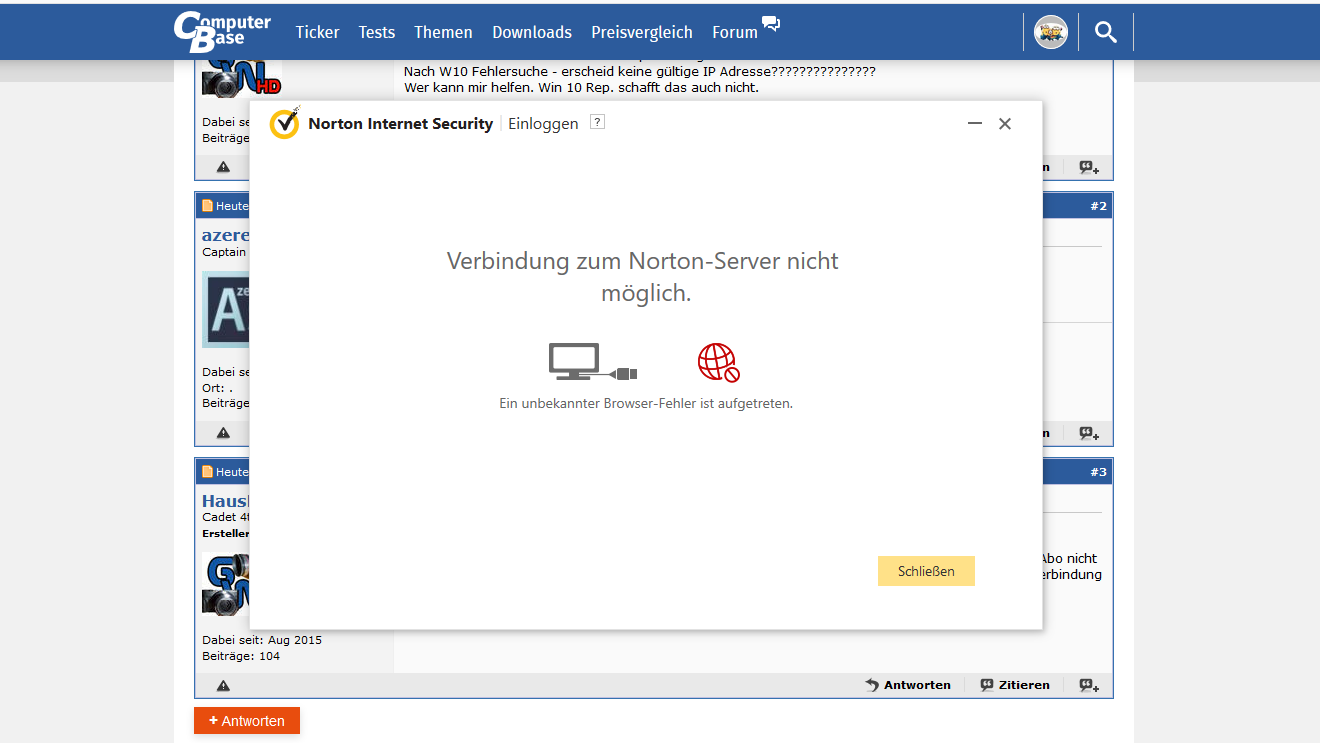The image size is (1320, 743).
Task: Click the Norton checkmark logo icon
Action: 285,123
